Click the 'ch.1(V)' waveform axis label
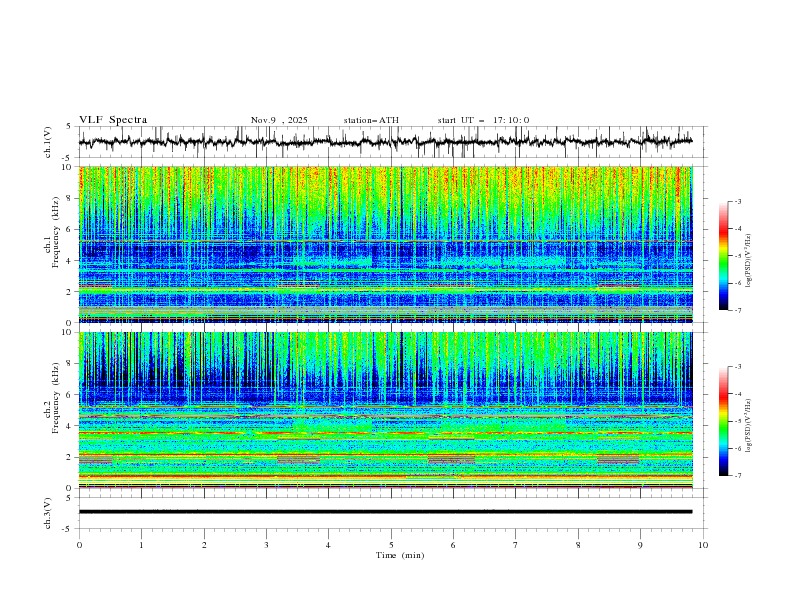Screen dimensions: 792x612 [x=48, y=142]
